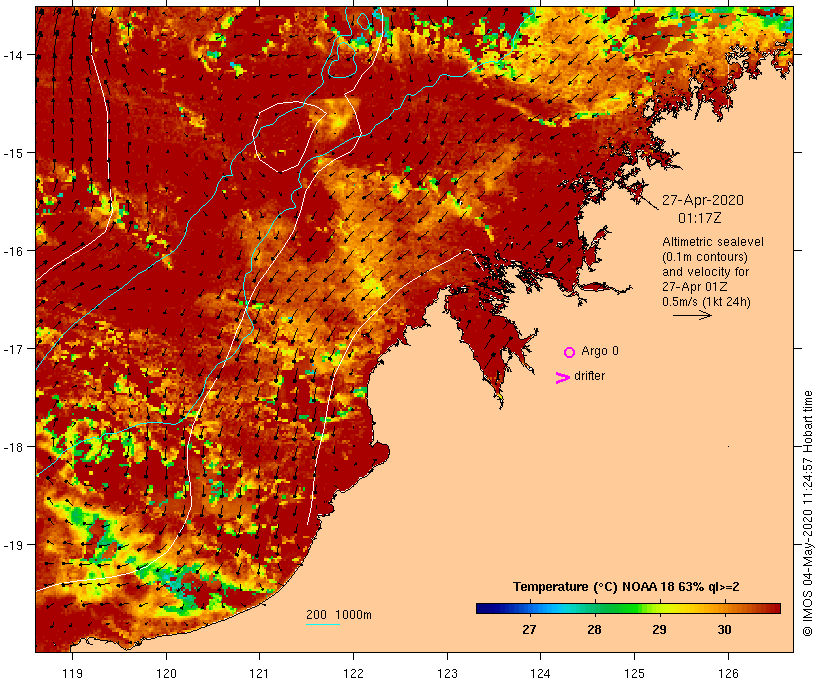Screen dimensions: 820x680
Task: Click the longitude axis label 124
Action: click(x=540, y=673)
